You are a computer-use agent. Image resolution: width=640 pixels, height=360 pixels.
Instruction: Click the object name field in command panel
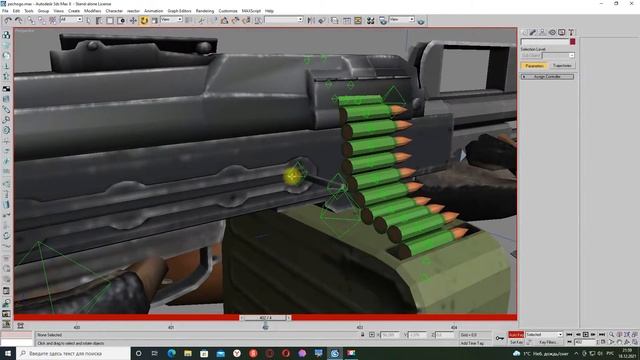(x=545, y=42)
